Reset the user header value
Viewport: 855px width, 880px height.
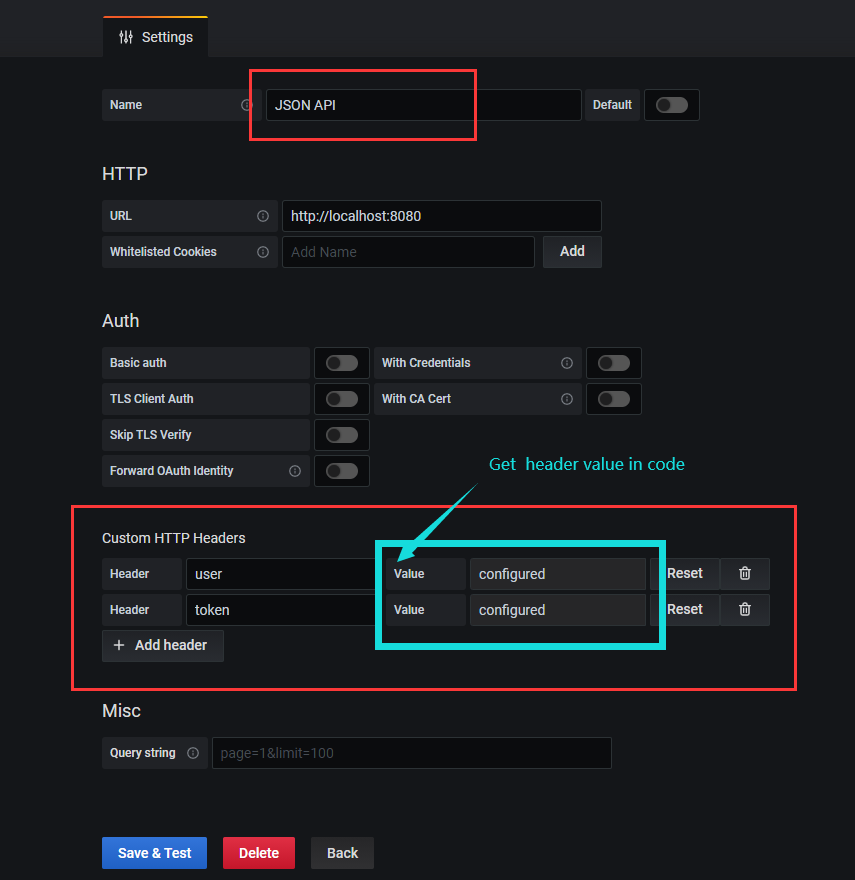[x=685, y=574]
